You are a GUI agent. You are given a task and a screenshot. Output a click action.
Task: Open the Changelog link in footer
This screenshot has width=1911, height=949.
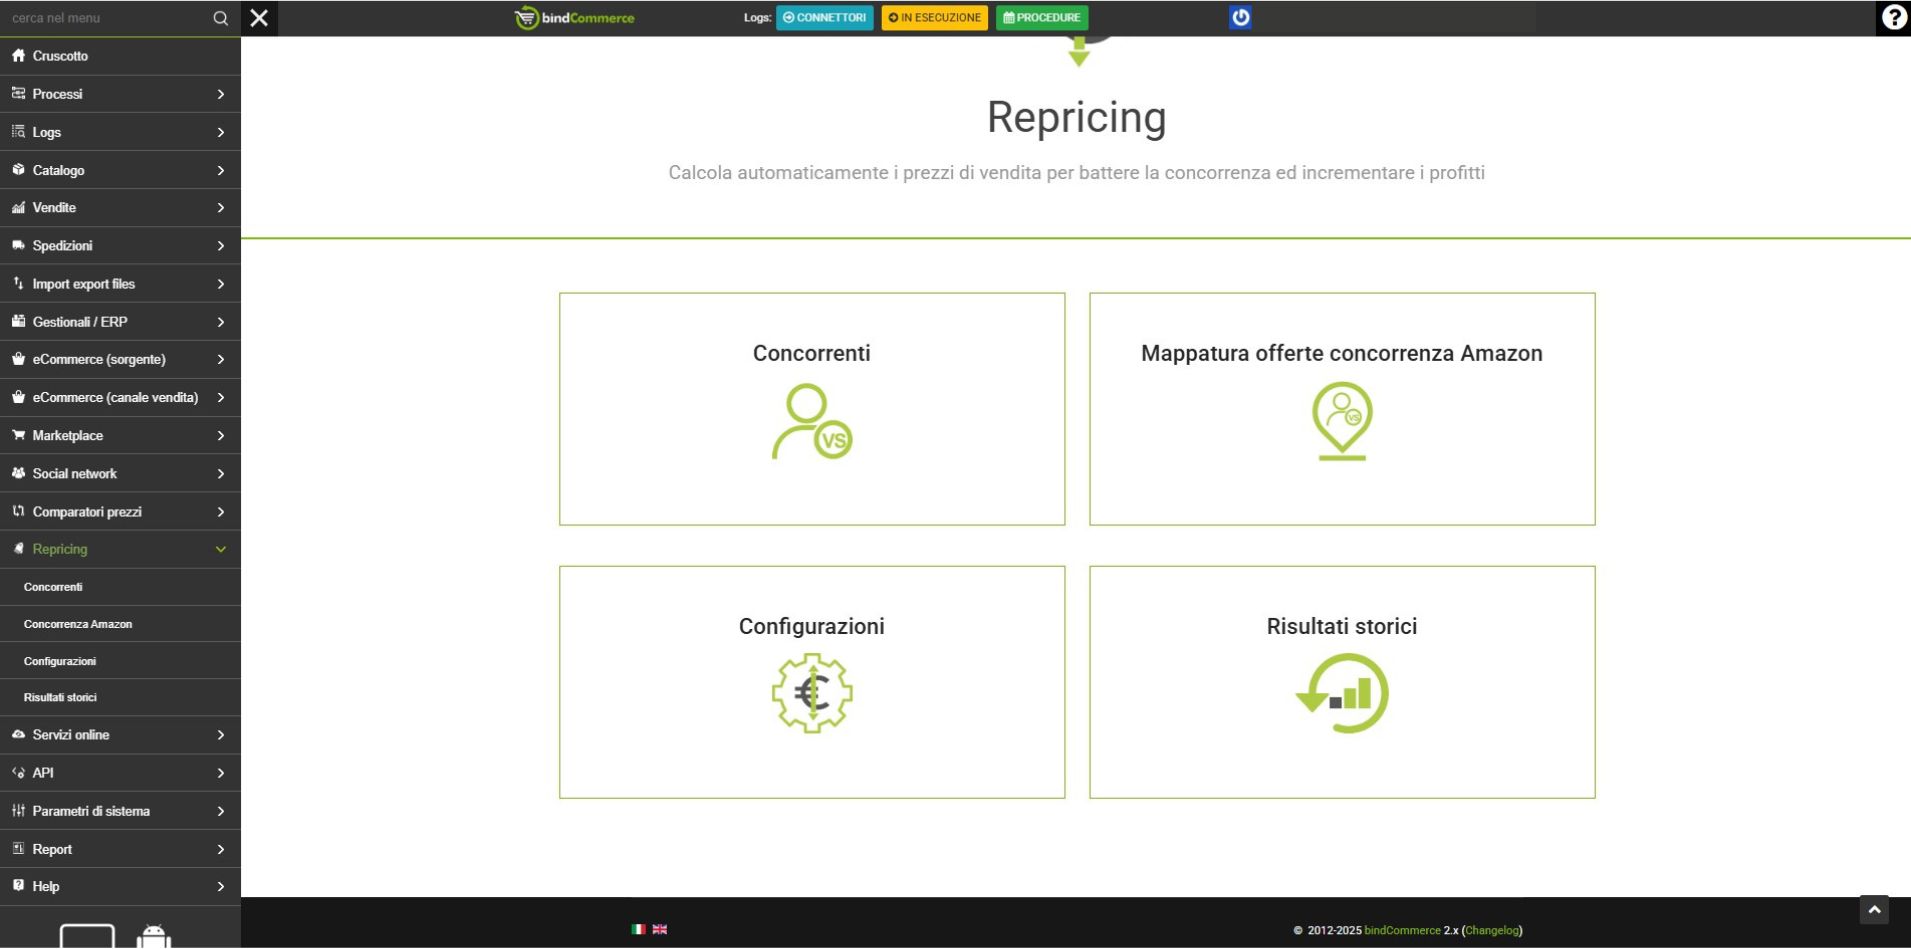(x=1492, y=931)
